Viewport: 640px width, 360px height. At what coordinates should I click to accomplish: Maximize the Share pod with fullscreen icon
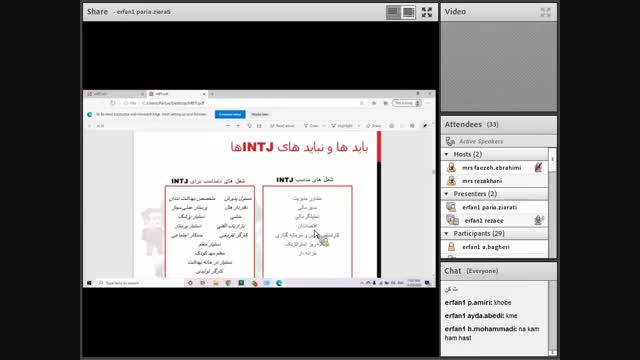coord(427,12)
